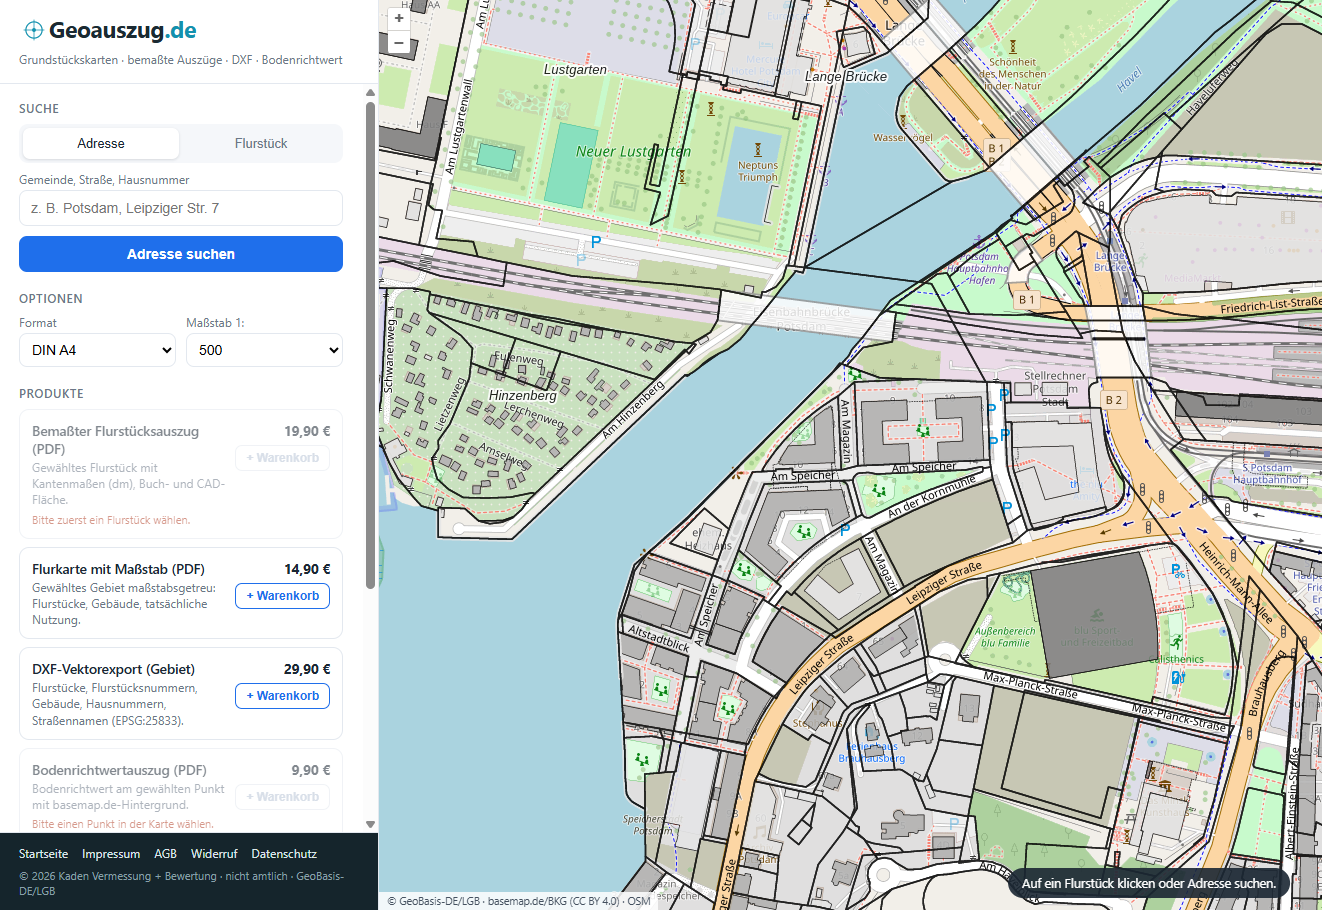Open the OSM attribution link

point(639,901)
